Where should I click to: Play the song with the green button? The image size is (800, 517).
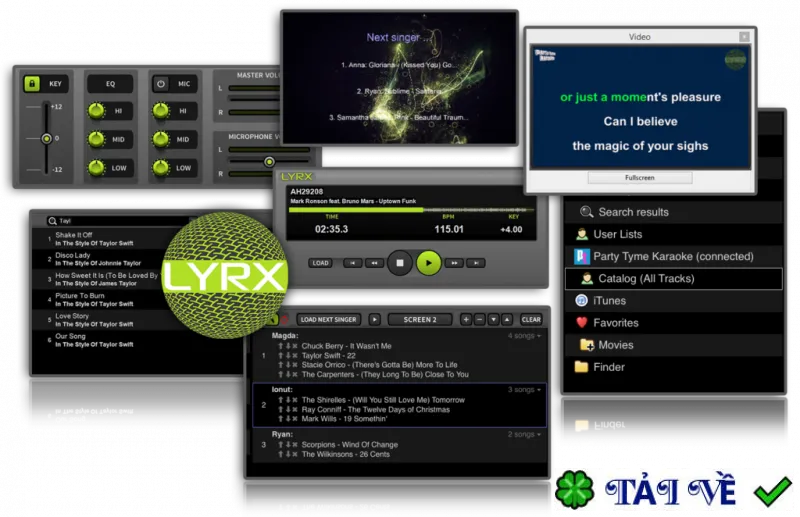click(429, 263)
